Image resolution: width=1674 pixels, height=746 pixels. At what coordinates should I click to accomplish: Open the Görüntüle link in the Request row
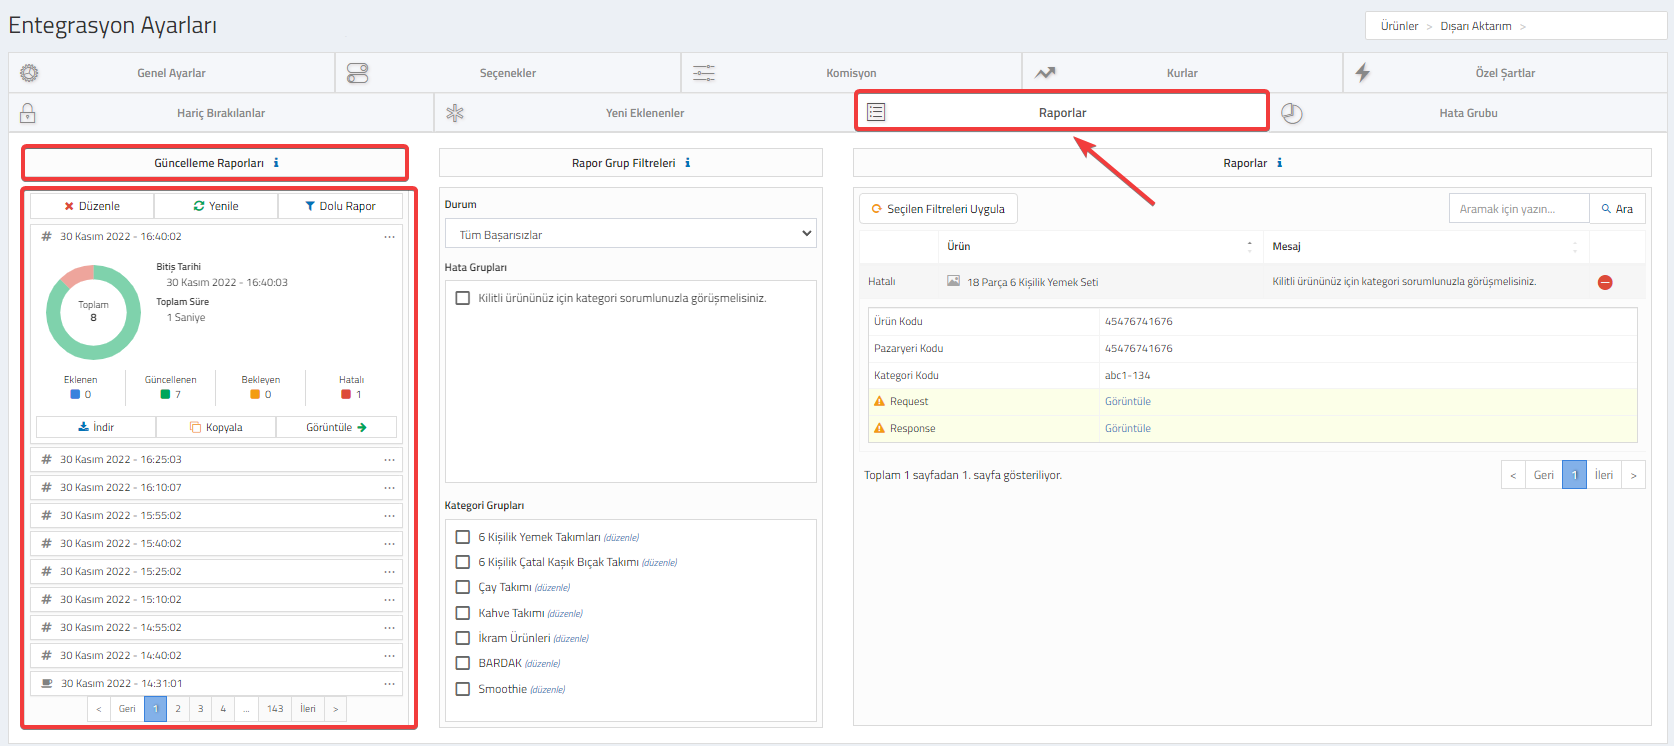point(1127,402)
